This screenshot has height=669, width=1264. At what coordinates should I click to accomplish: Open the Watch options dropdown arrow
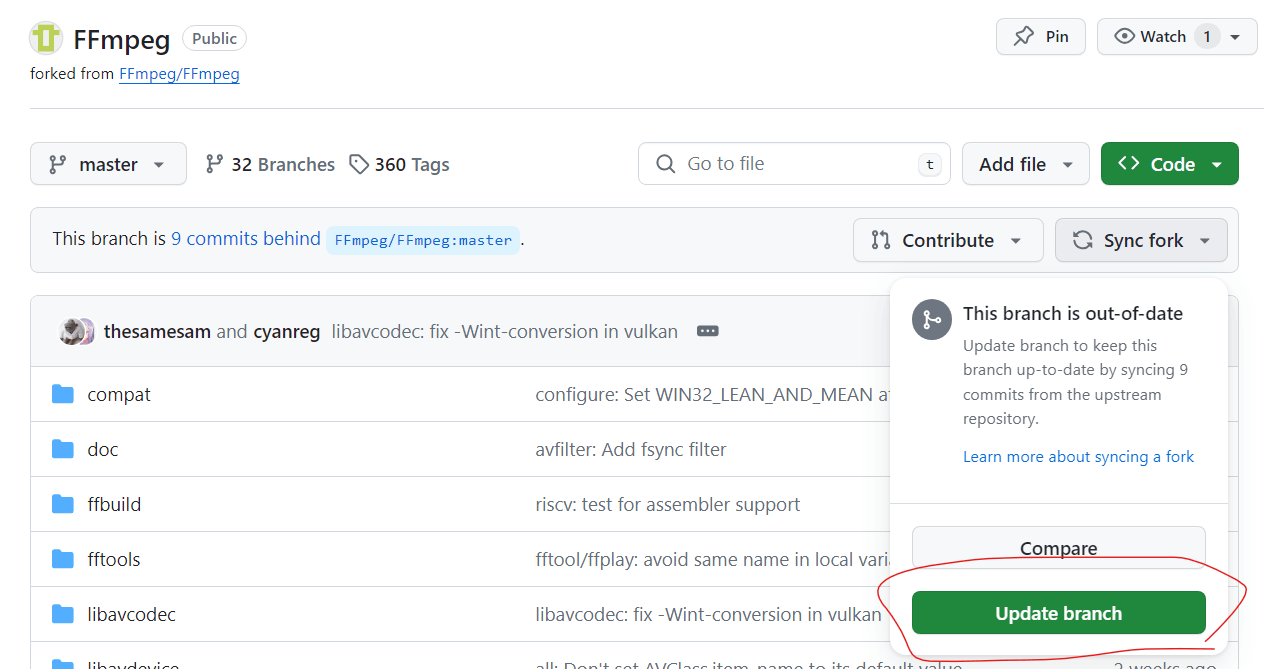(1236, 37)
